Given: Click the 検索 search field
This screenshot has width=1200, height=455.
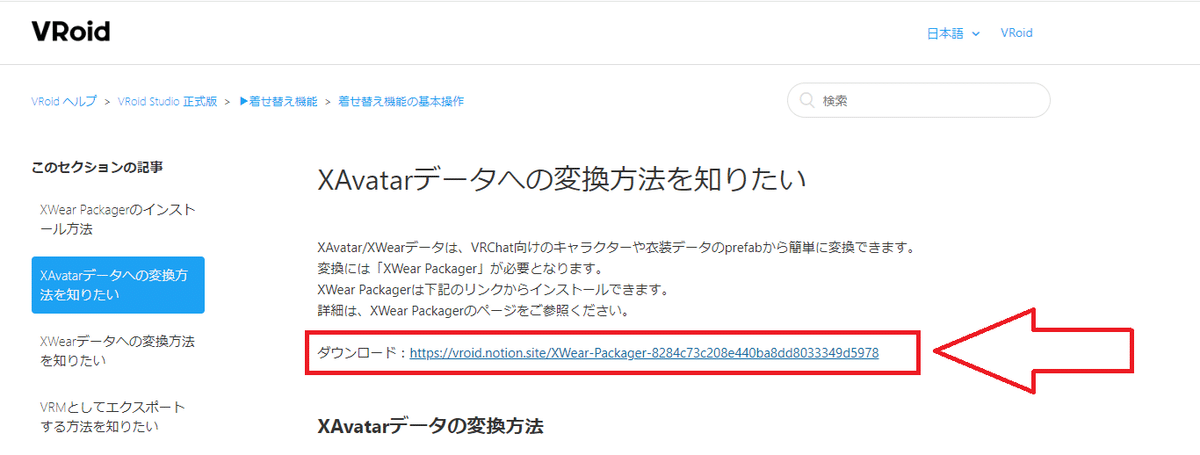Looking at the screenshot, I should tap(919, 100).
